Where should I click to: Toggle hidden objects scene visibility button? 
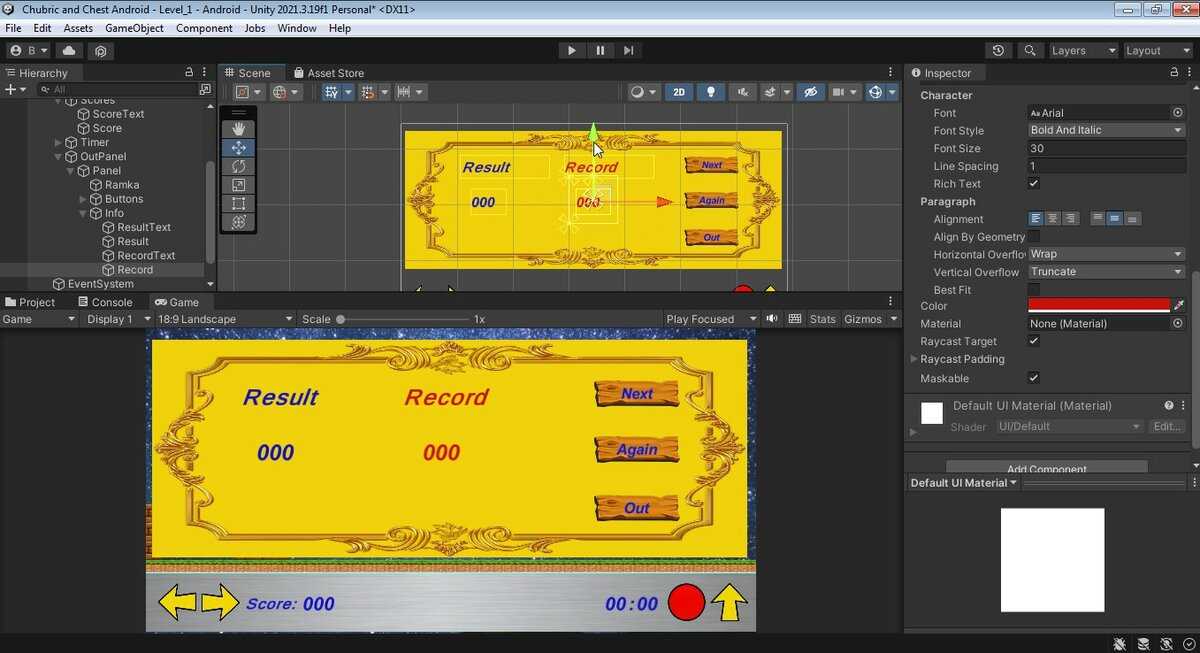pos(811,92)
